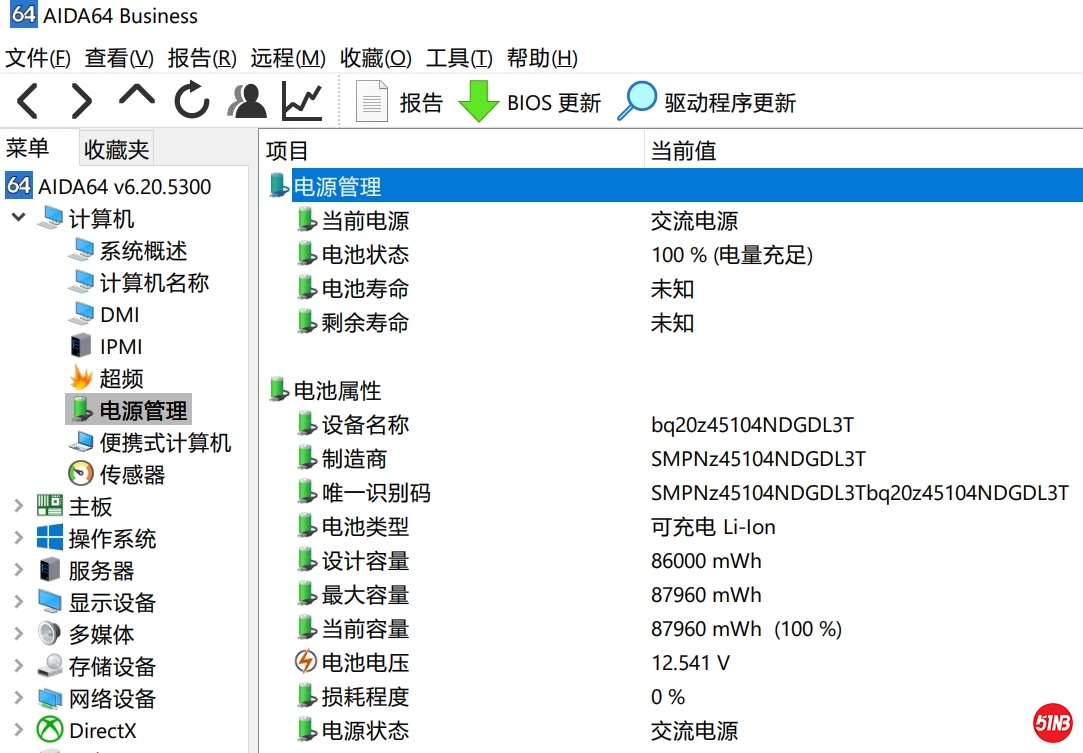Select 系统概述 in the sidebar tree
Viewport: 1083px width, 753px height.
[x=143, y=250]
